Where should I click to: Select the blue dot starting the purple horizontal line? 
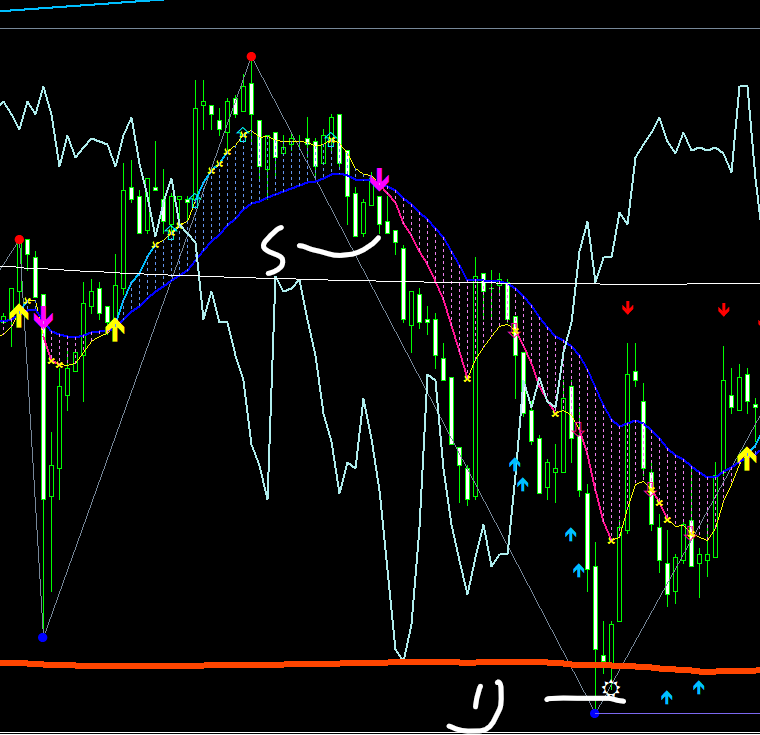pyautogui.click(x=595, y=713)
